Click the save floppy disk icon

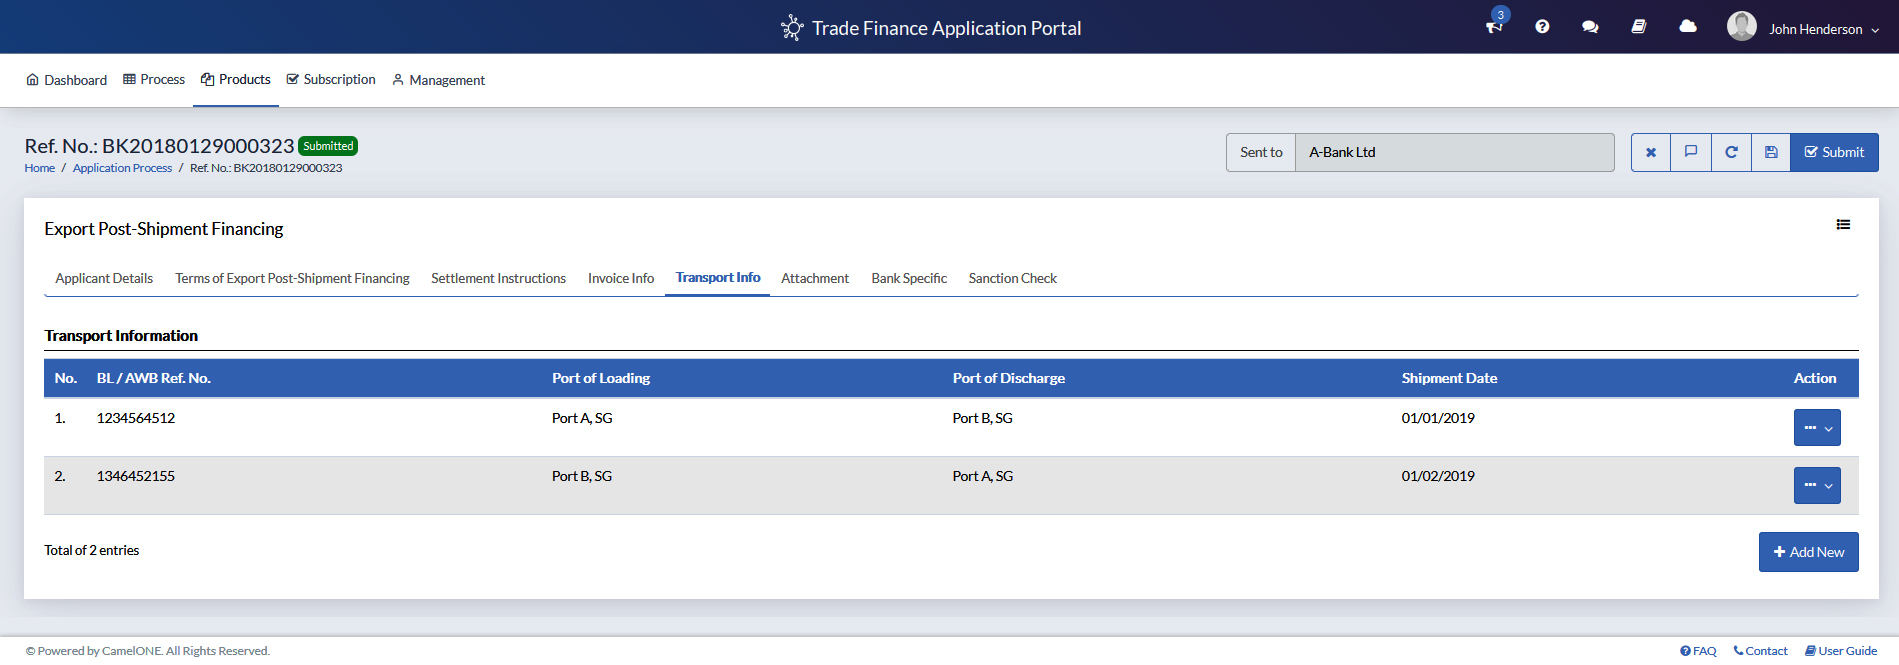(1771, 152)
